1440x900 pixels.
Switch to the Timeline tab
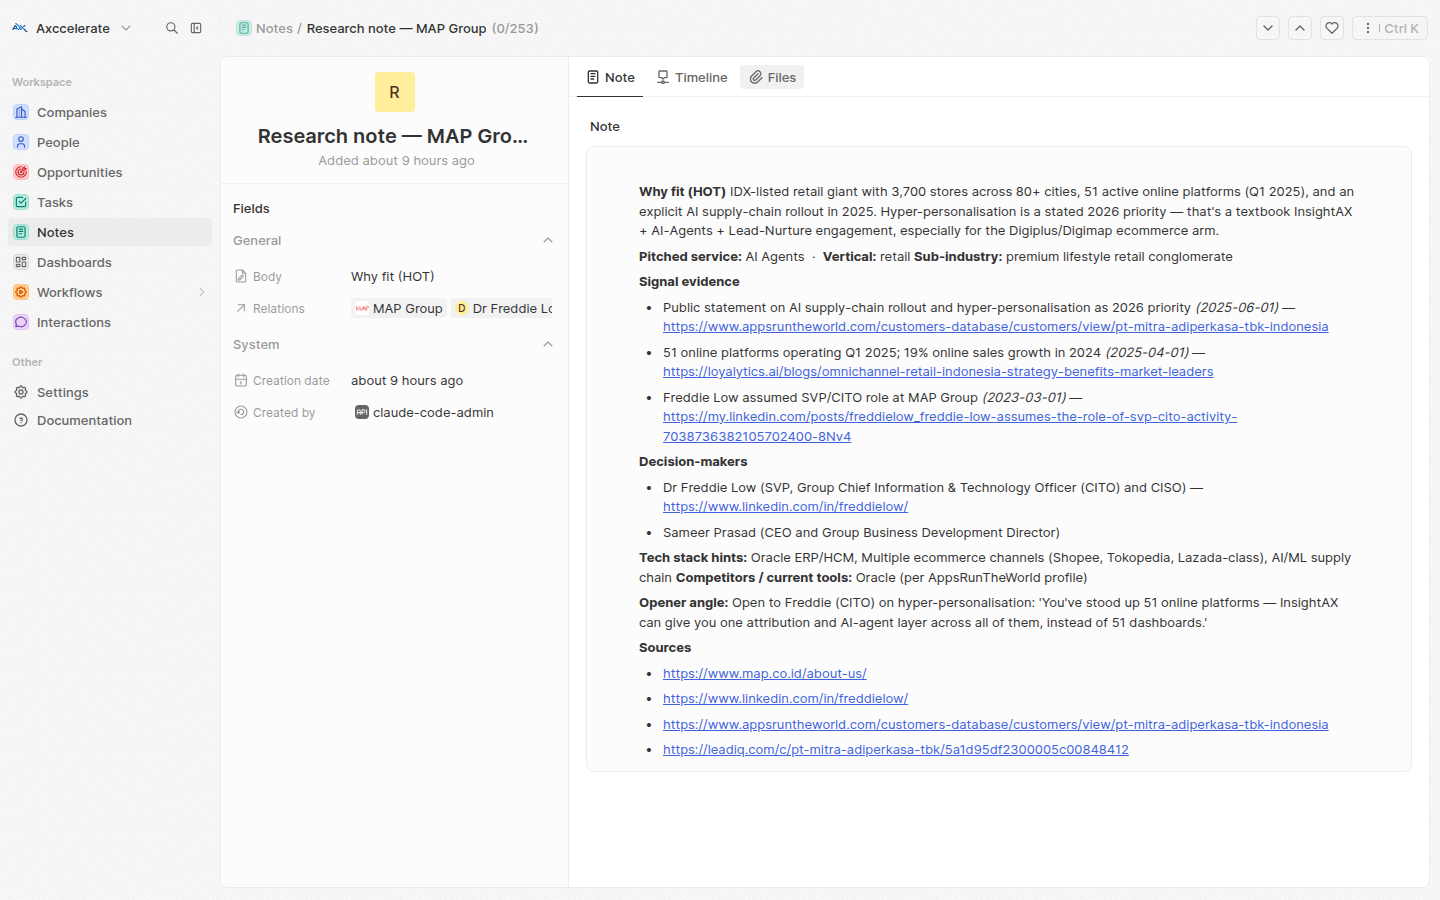(x=691, y=77)
